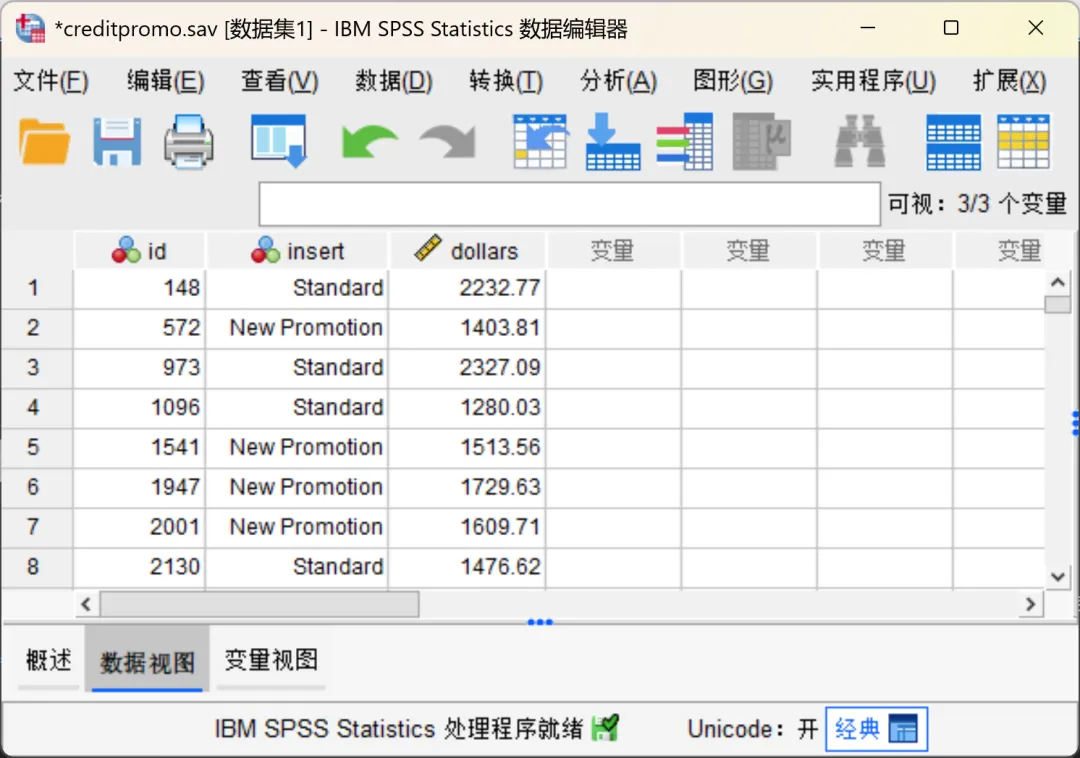1080x758 pixels.
Task: Click the blue grid Insert cases icon
Action: click(x=953, y=142)
